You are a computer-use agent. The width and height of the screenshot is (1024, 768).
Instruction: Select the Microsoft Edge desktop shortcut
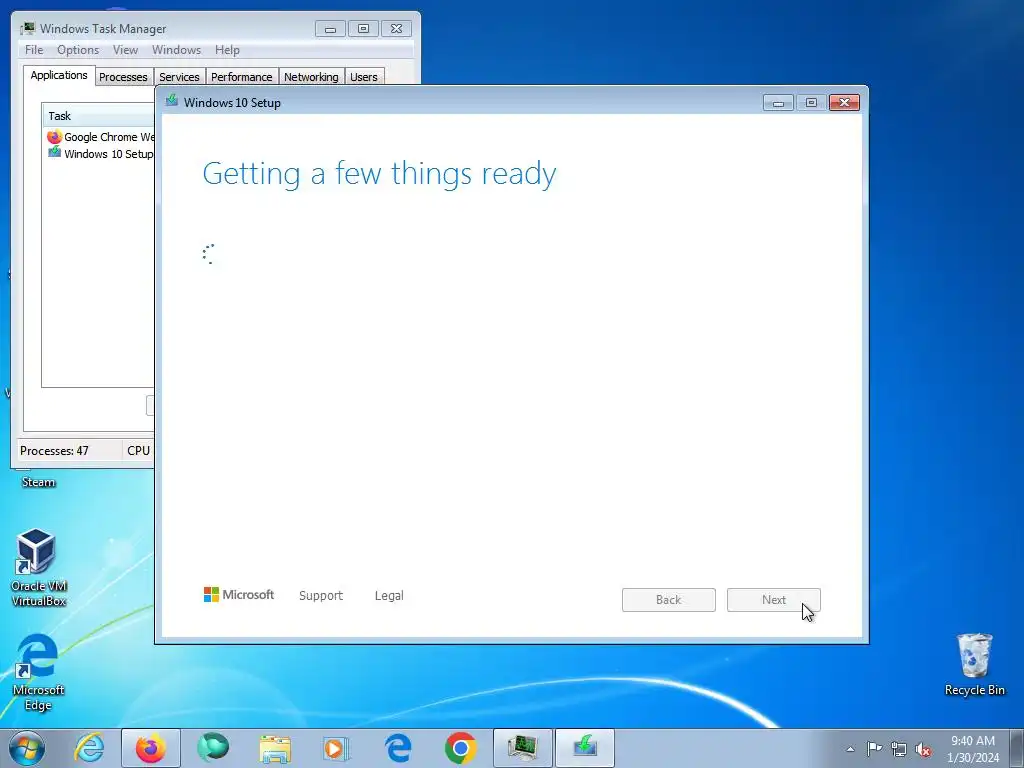point(38,671)
